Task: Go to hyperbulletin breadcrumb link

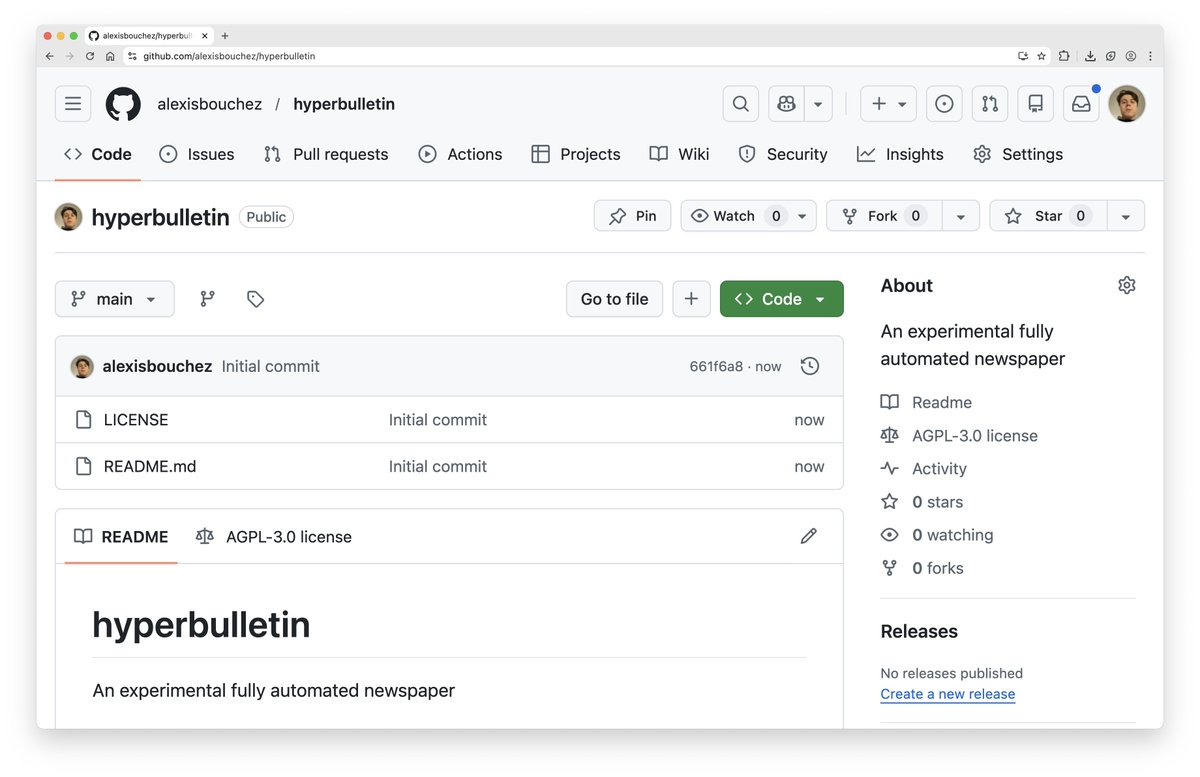Action: (344, 104)
